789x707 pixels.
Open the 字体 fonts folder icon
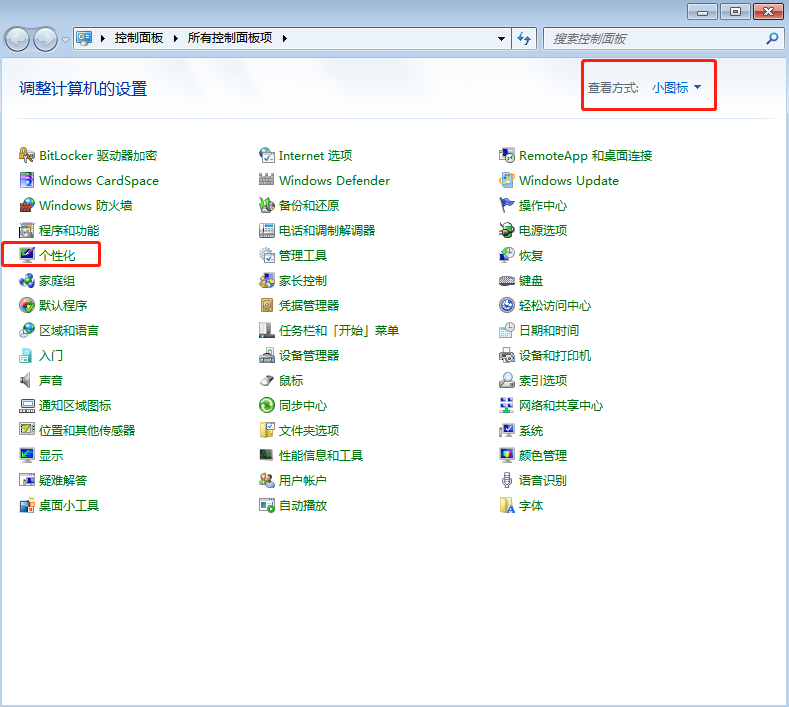coord(507,506)
